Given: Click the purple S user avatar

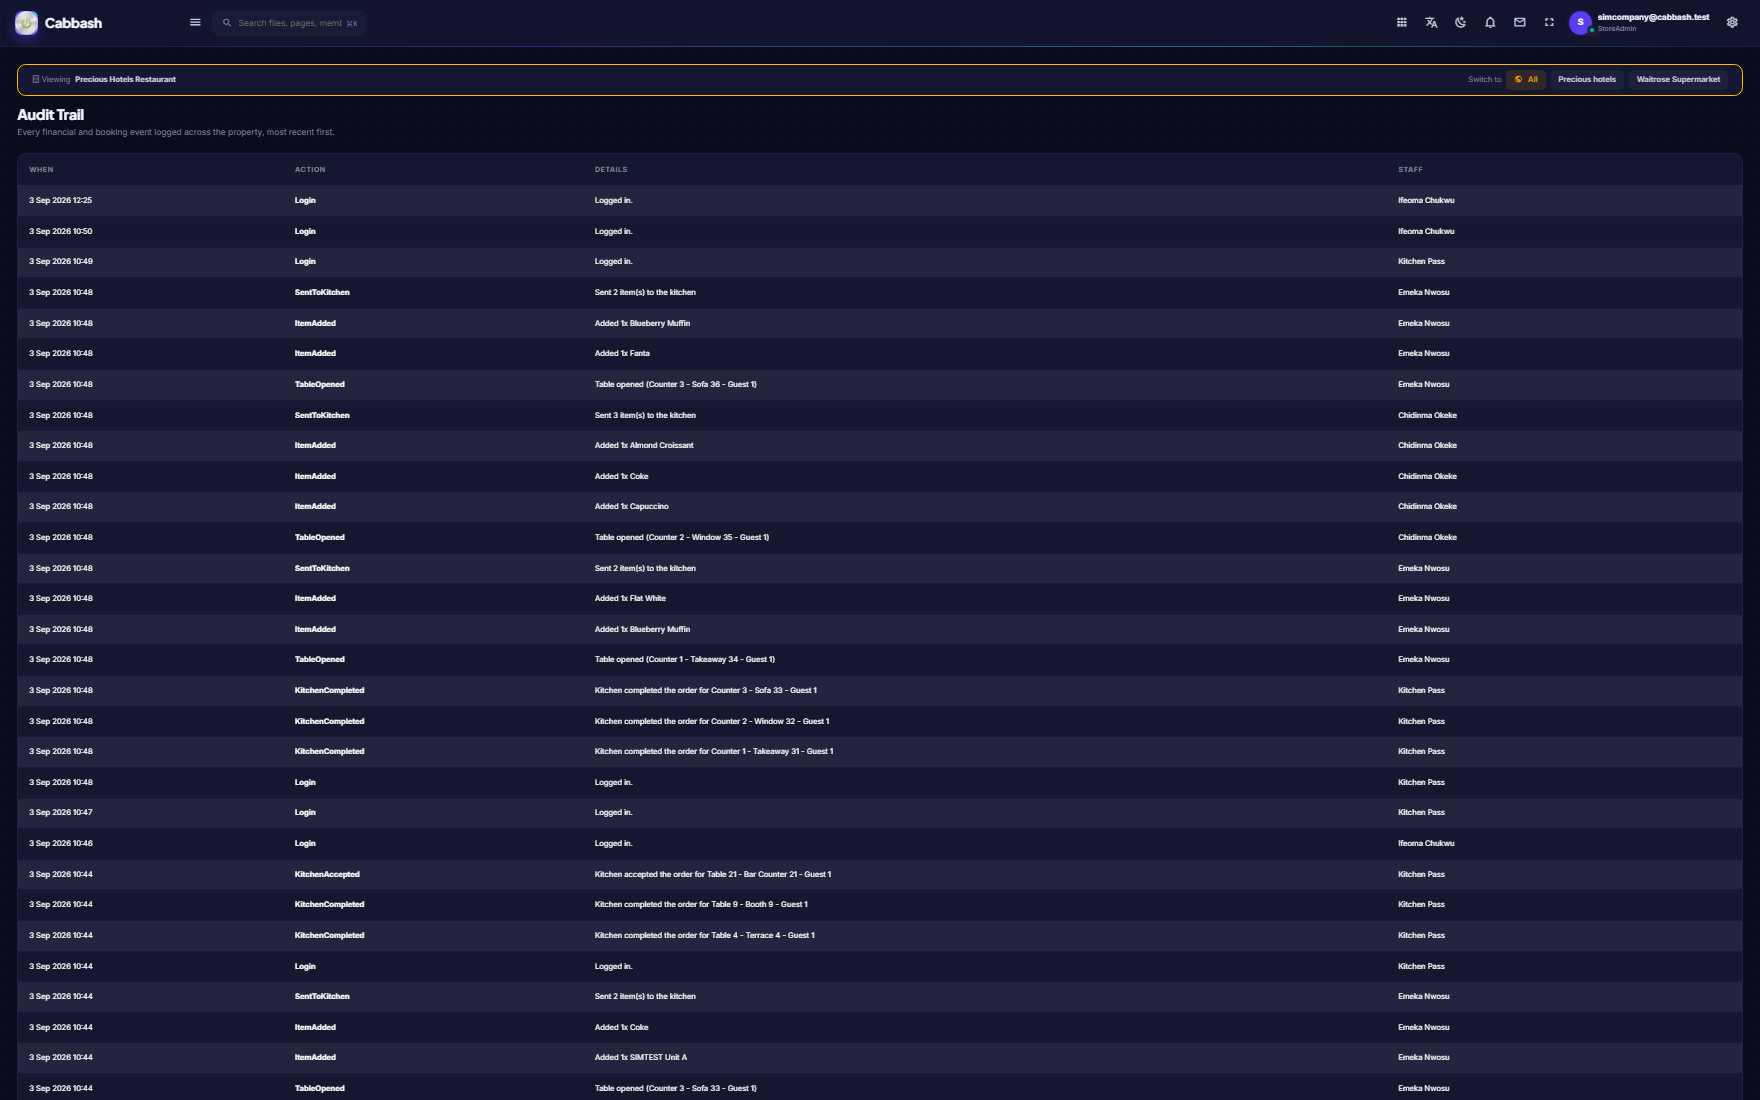Looking at the screenshot, I should (x=1580, y=23).
